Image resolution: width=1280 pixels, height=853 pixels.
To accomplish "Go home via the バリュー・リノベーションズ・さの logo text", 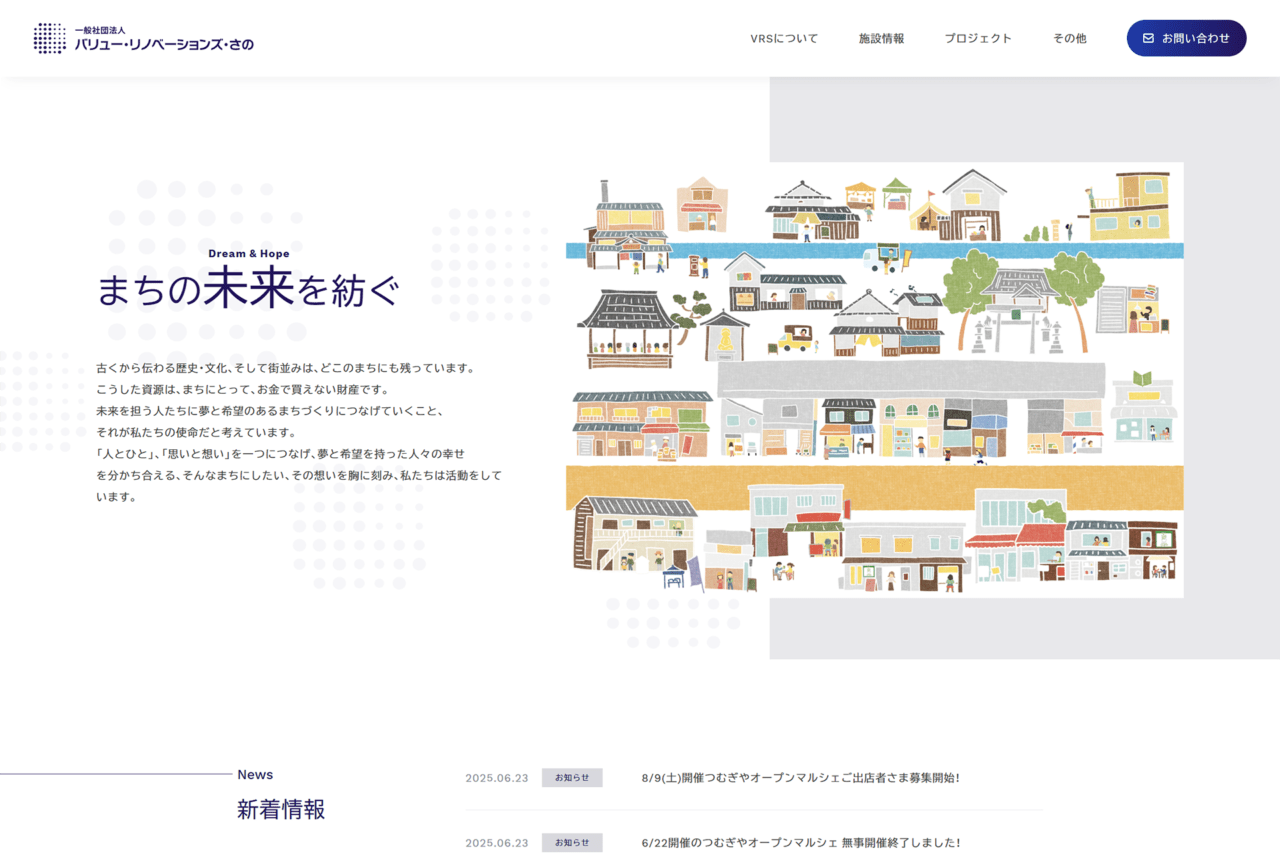I will 164,44.
